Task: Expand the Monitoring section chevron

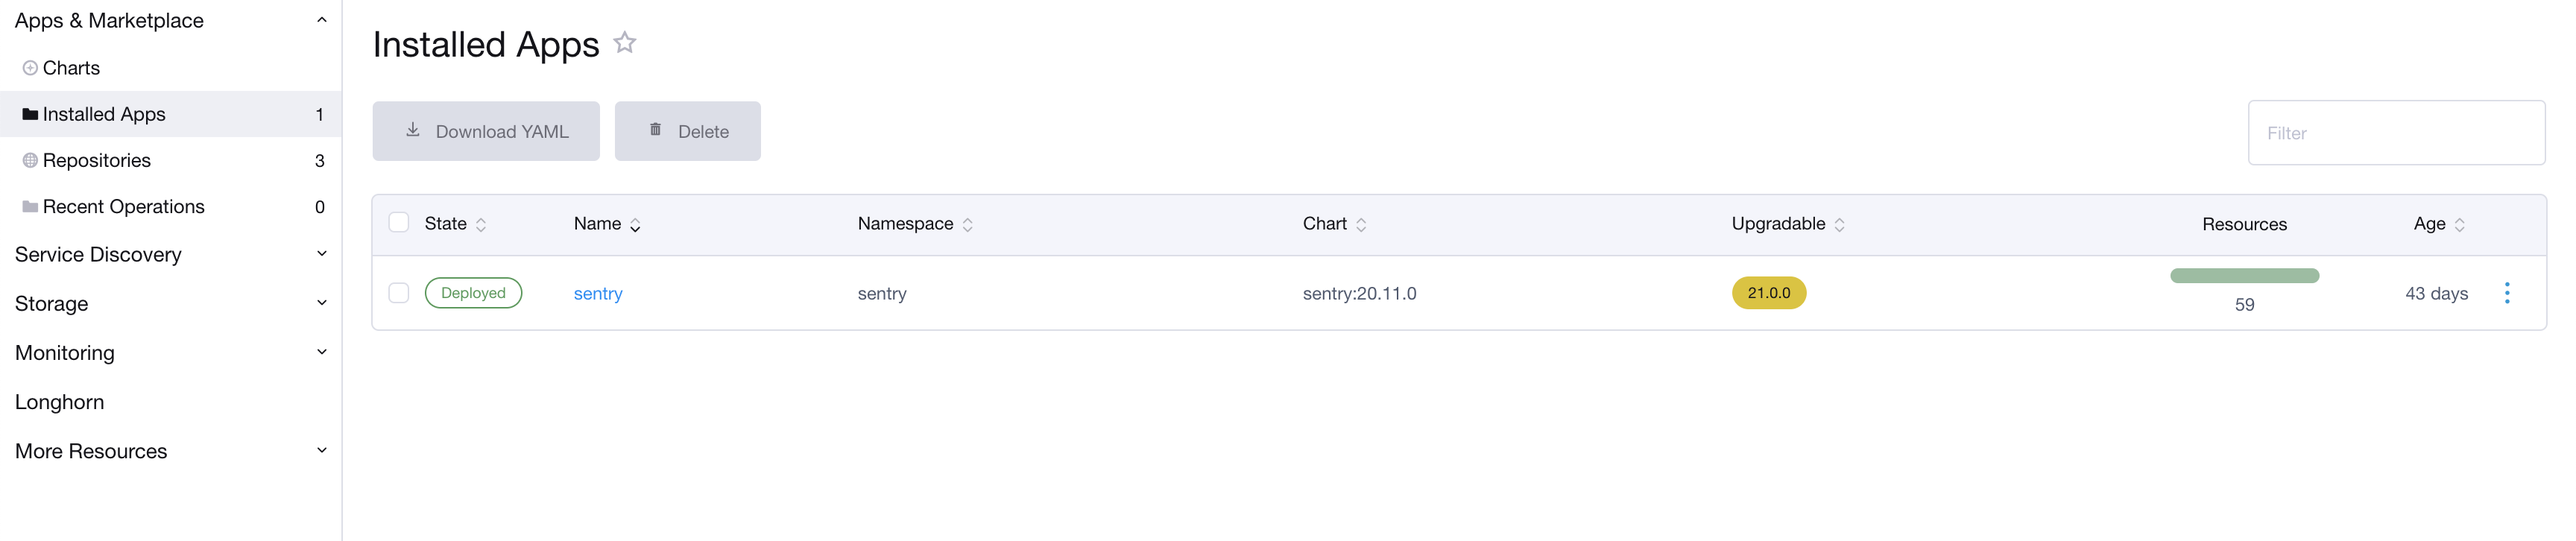Action: pos(321,352)
